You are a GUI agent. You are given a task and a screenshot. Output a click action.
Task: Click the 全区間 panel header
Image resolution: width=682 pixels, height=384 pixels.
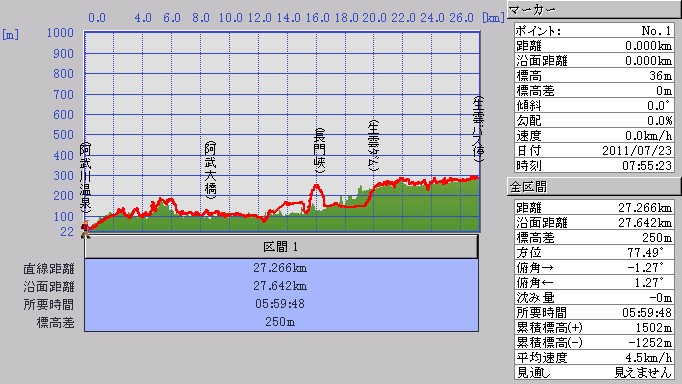594,187
